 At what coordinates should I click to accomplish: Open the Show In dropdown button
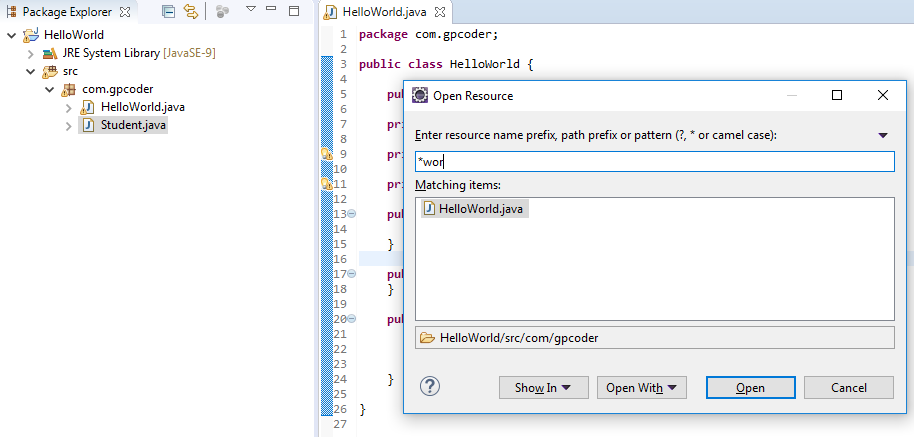(x=543, y=388)
